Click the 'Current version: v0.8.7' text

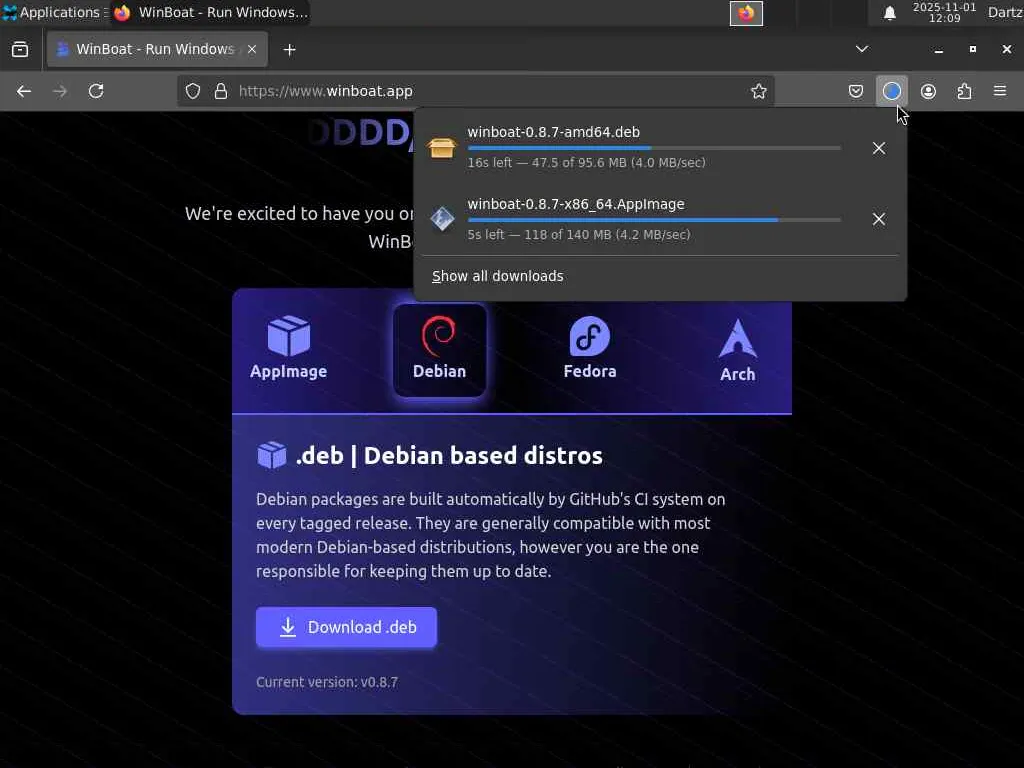pyautogui.click(x=327, y=682)
